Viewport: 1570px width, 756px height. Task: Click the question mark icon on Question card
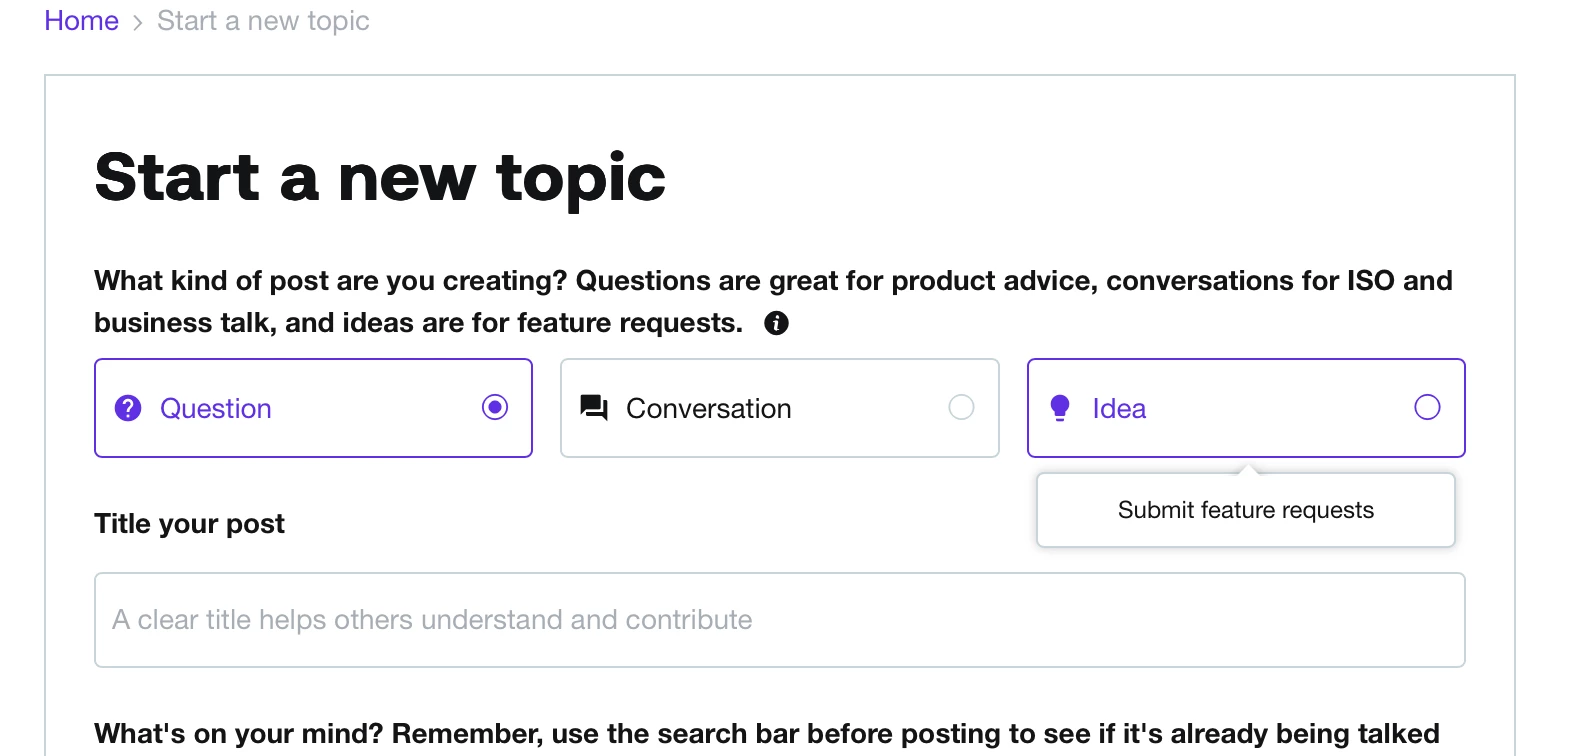coord(128,408)
